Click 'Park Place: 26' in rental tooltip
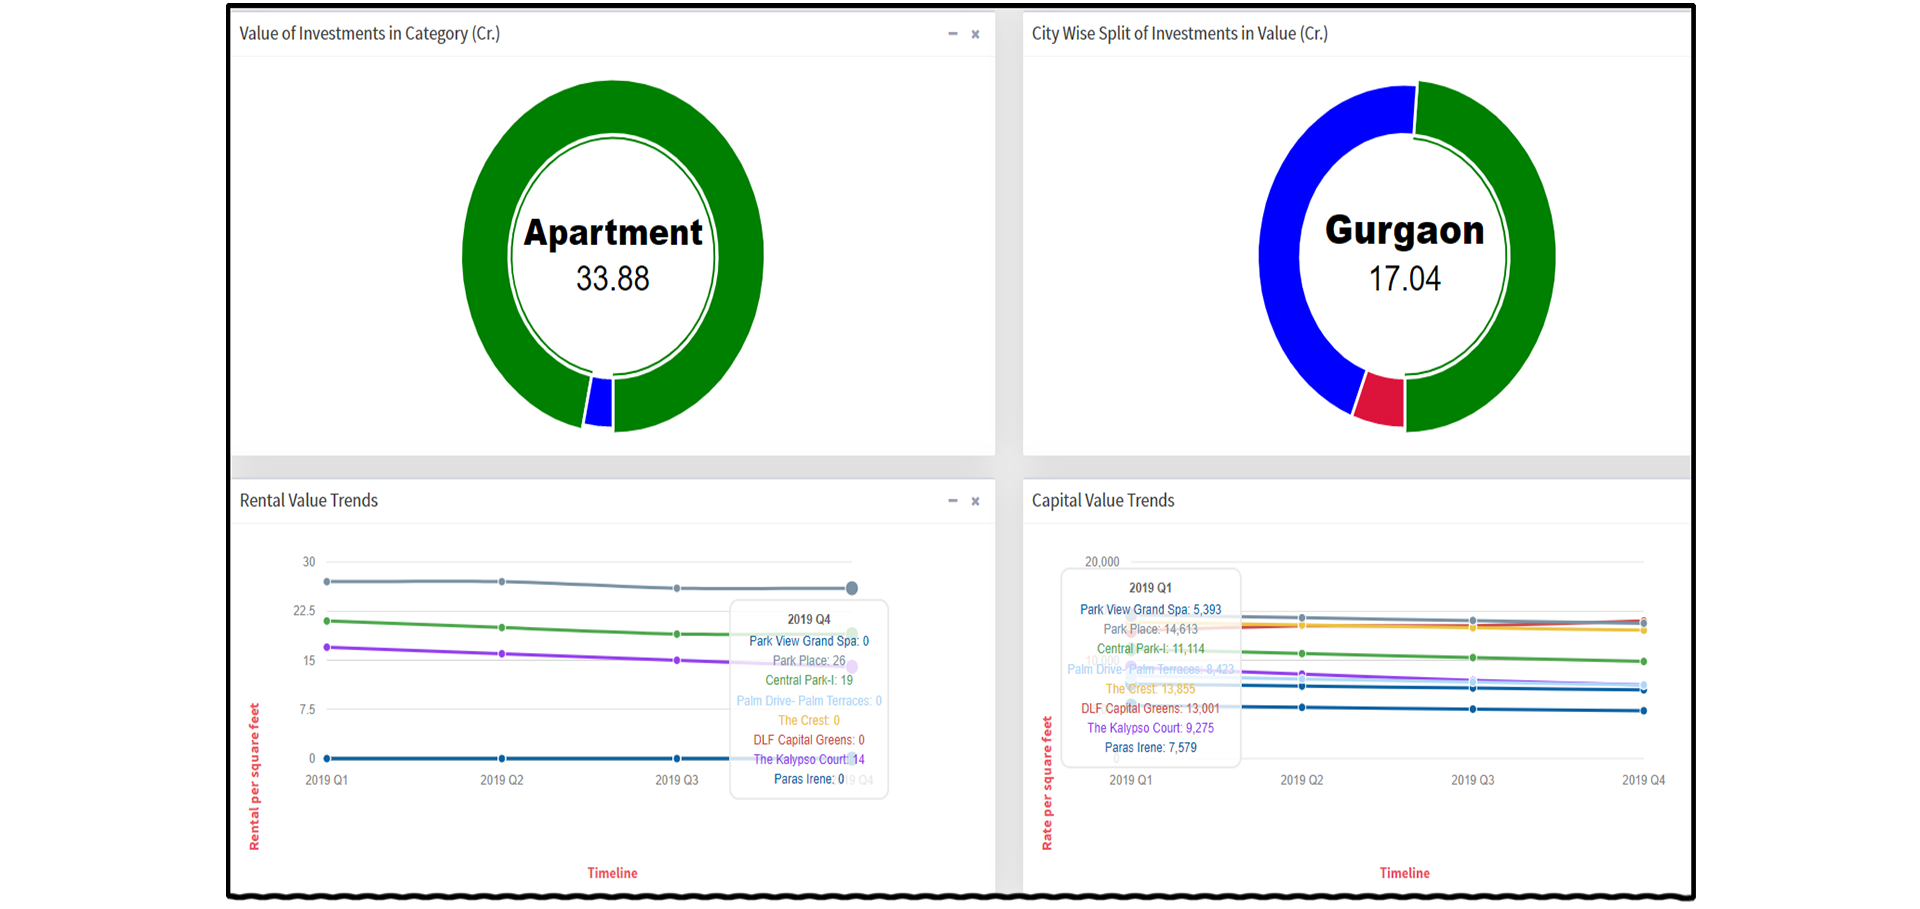The width and height of the screenshot is (1920, 909). click(809, 661)
